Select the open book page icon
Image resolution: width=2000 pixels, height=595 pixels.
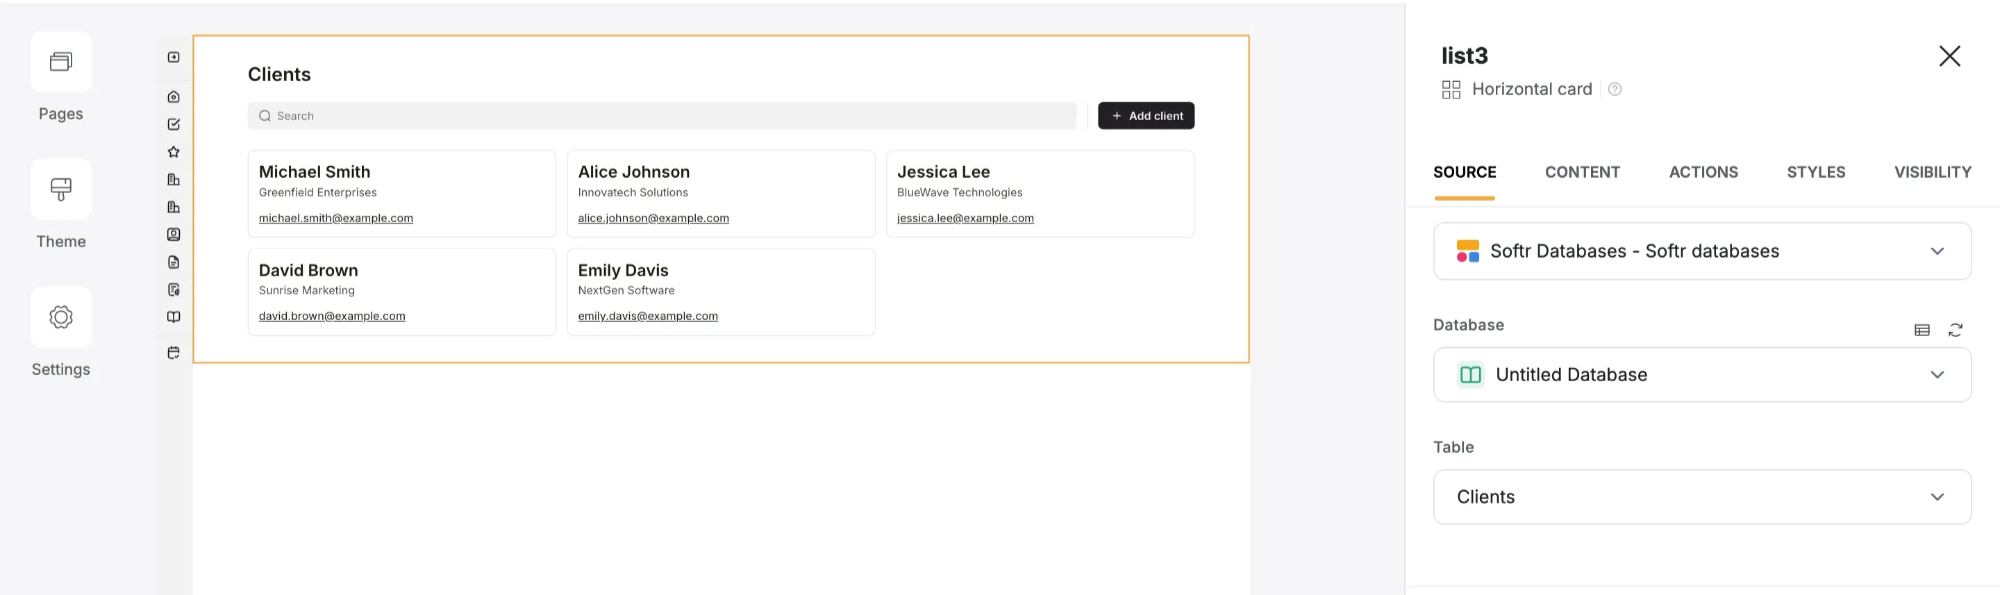pyautogui.click(x=173, y=317)
